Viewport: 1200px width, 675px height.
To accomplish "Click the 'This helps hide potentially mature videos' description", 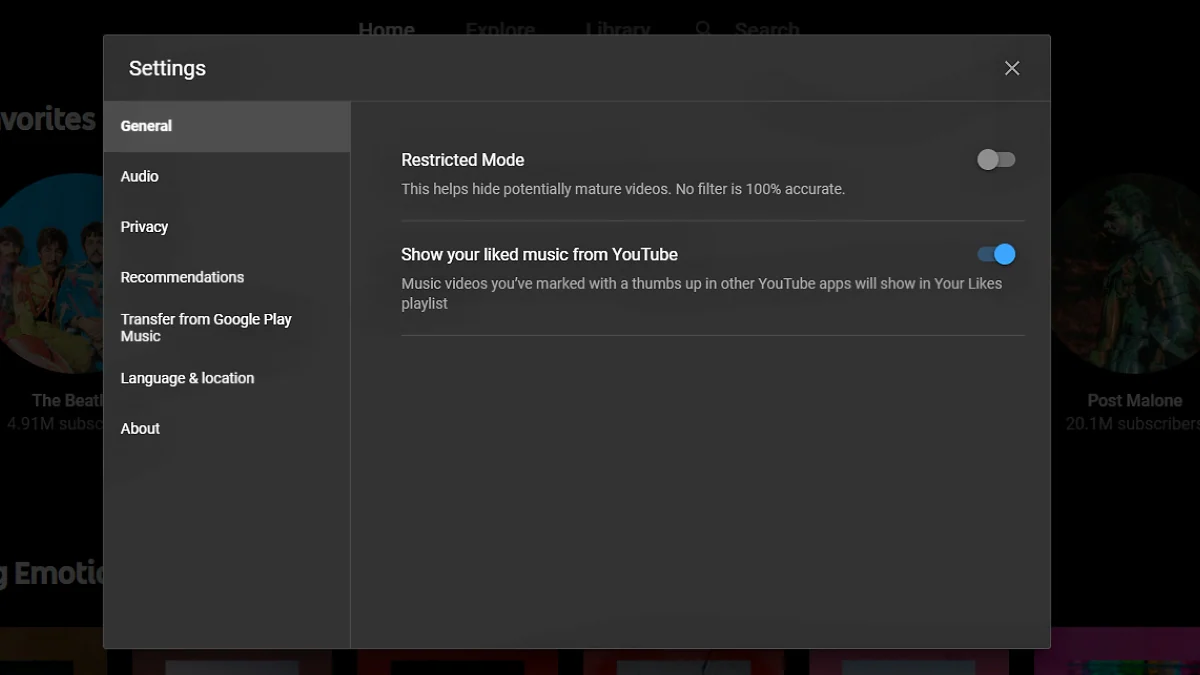I will [x=623, y=189].
